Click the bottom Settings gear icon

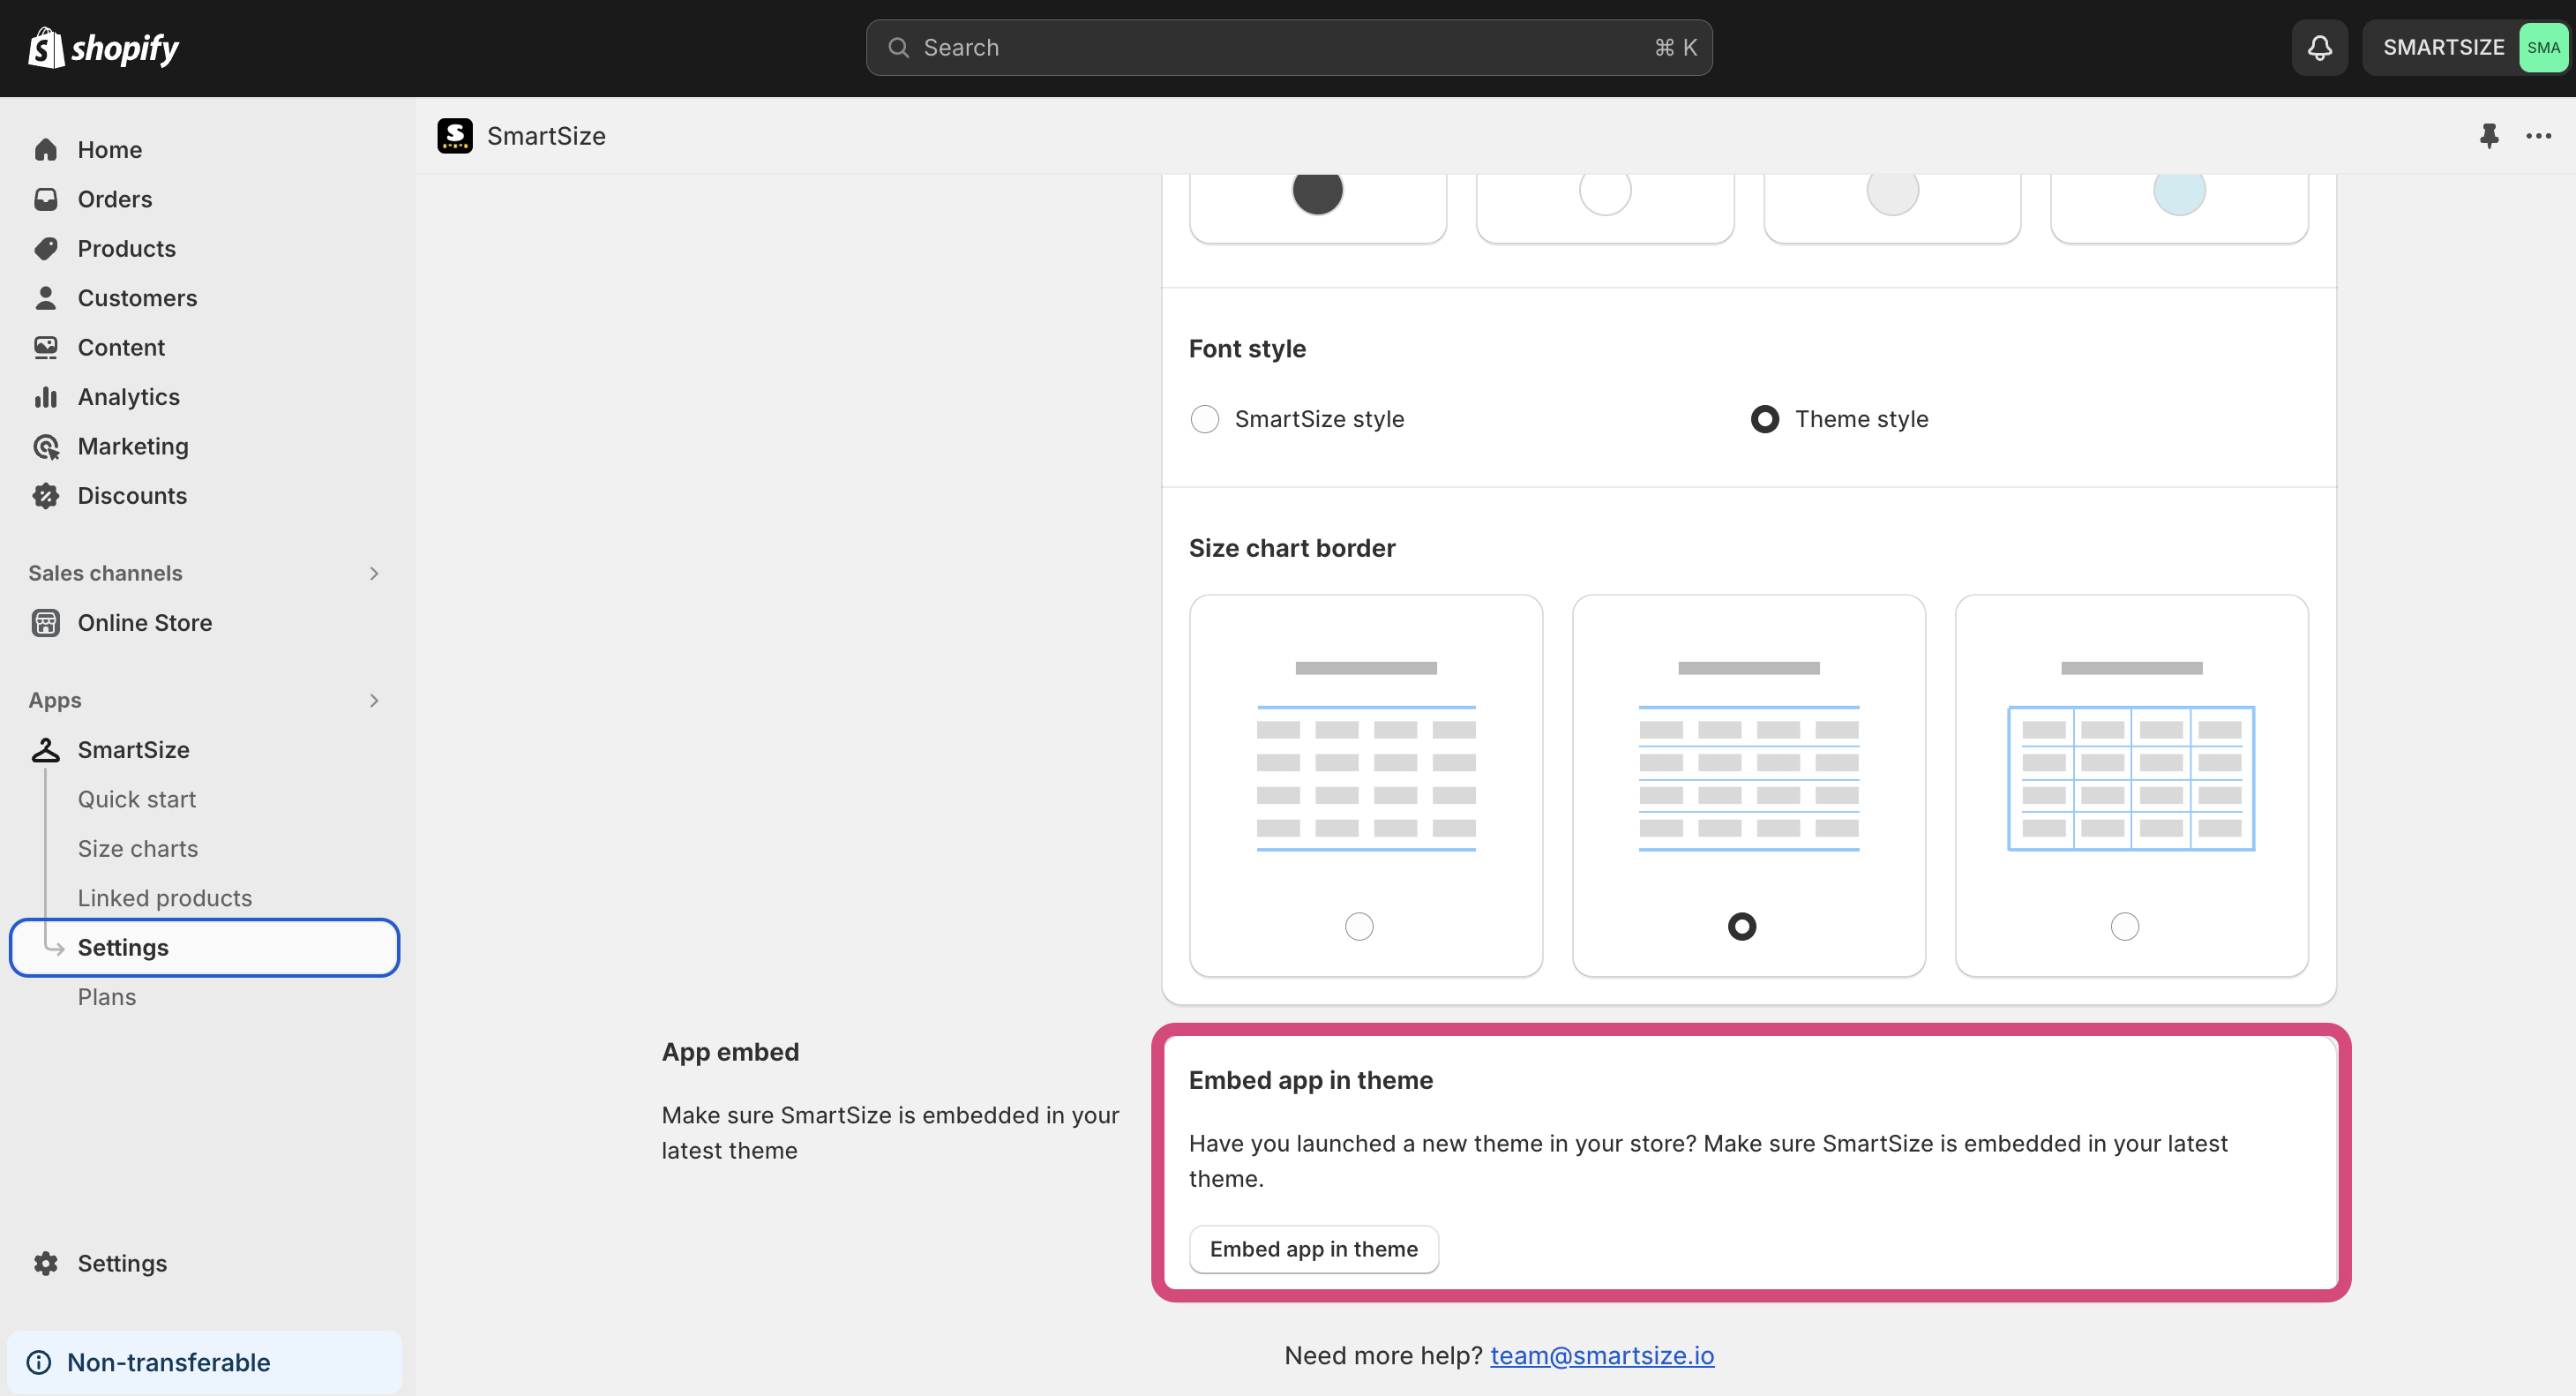46,1263
